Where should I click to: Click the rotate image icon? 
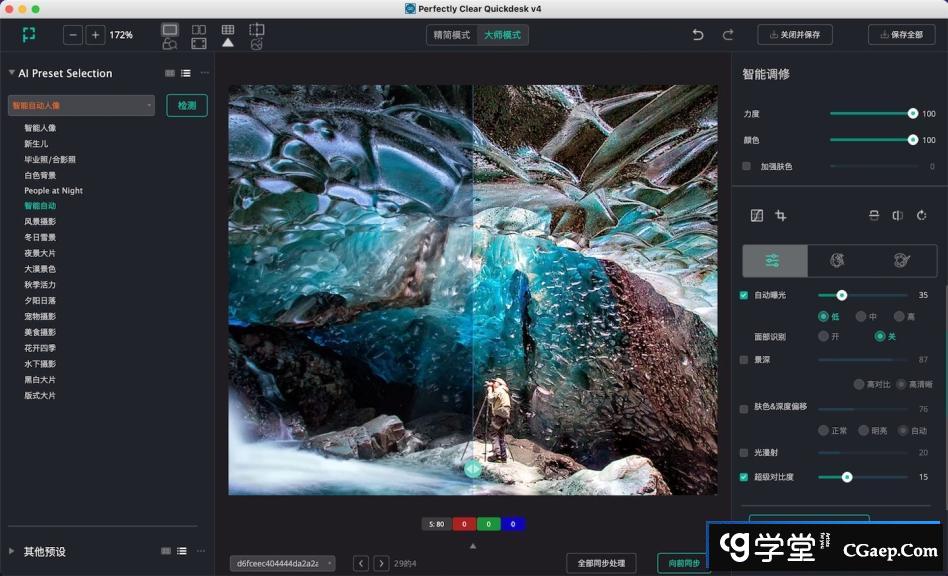921,216
